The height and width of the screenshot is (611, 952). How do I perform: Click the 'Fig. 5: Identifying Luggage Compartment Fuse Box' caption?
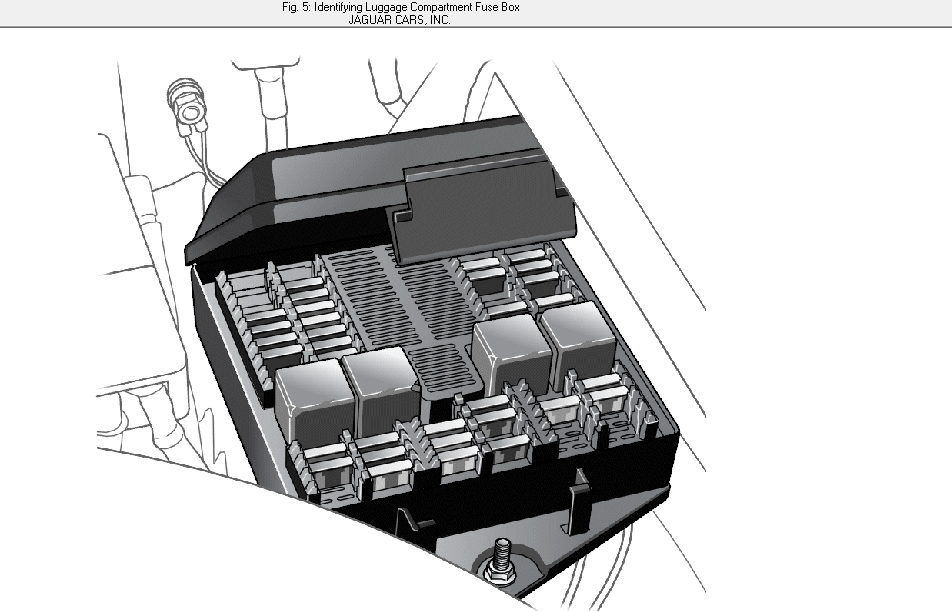tap(401, 7)
